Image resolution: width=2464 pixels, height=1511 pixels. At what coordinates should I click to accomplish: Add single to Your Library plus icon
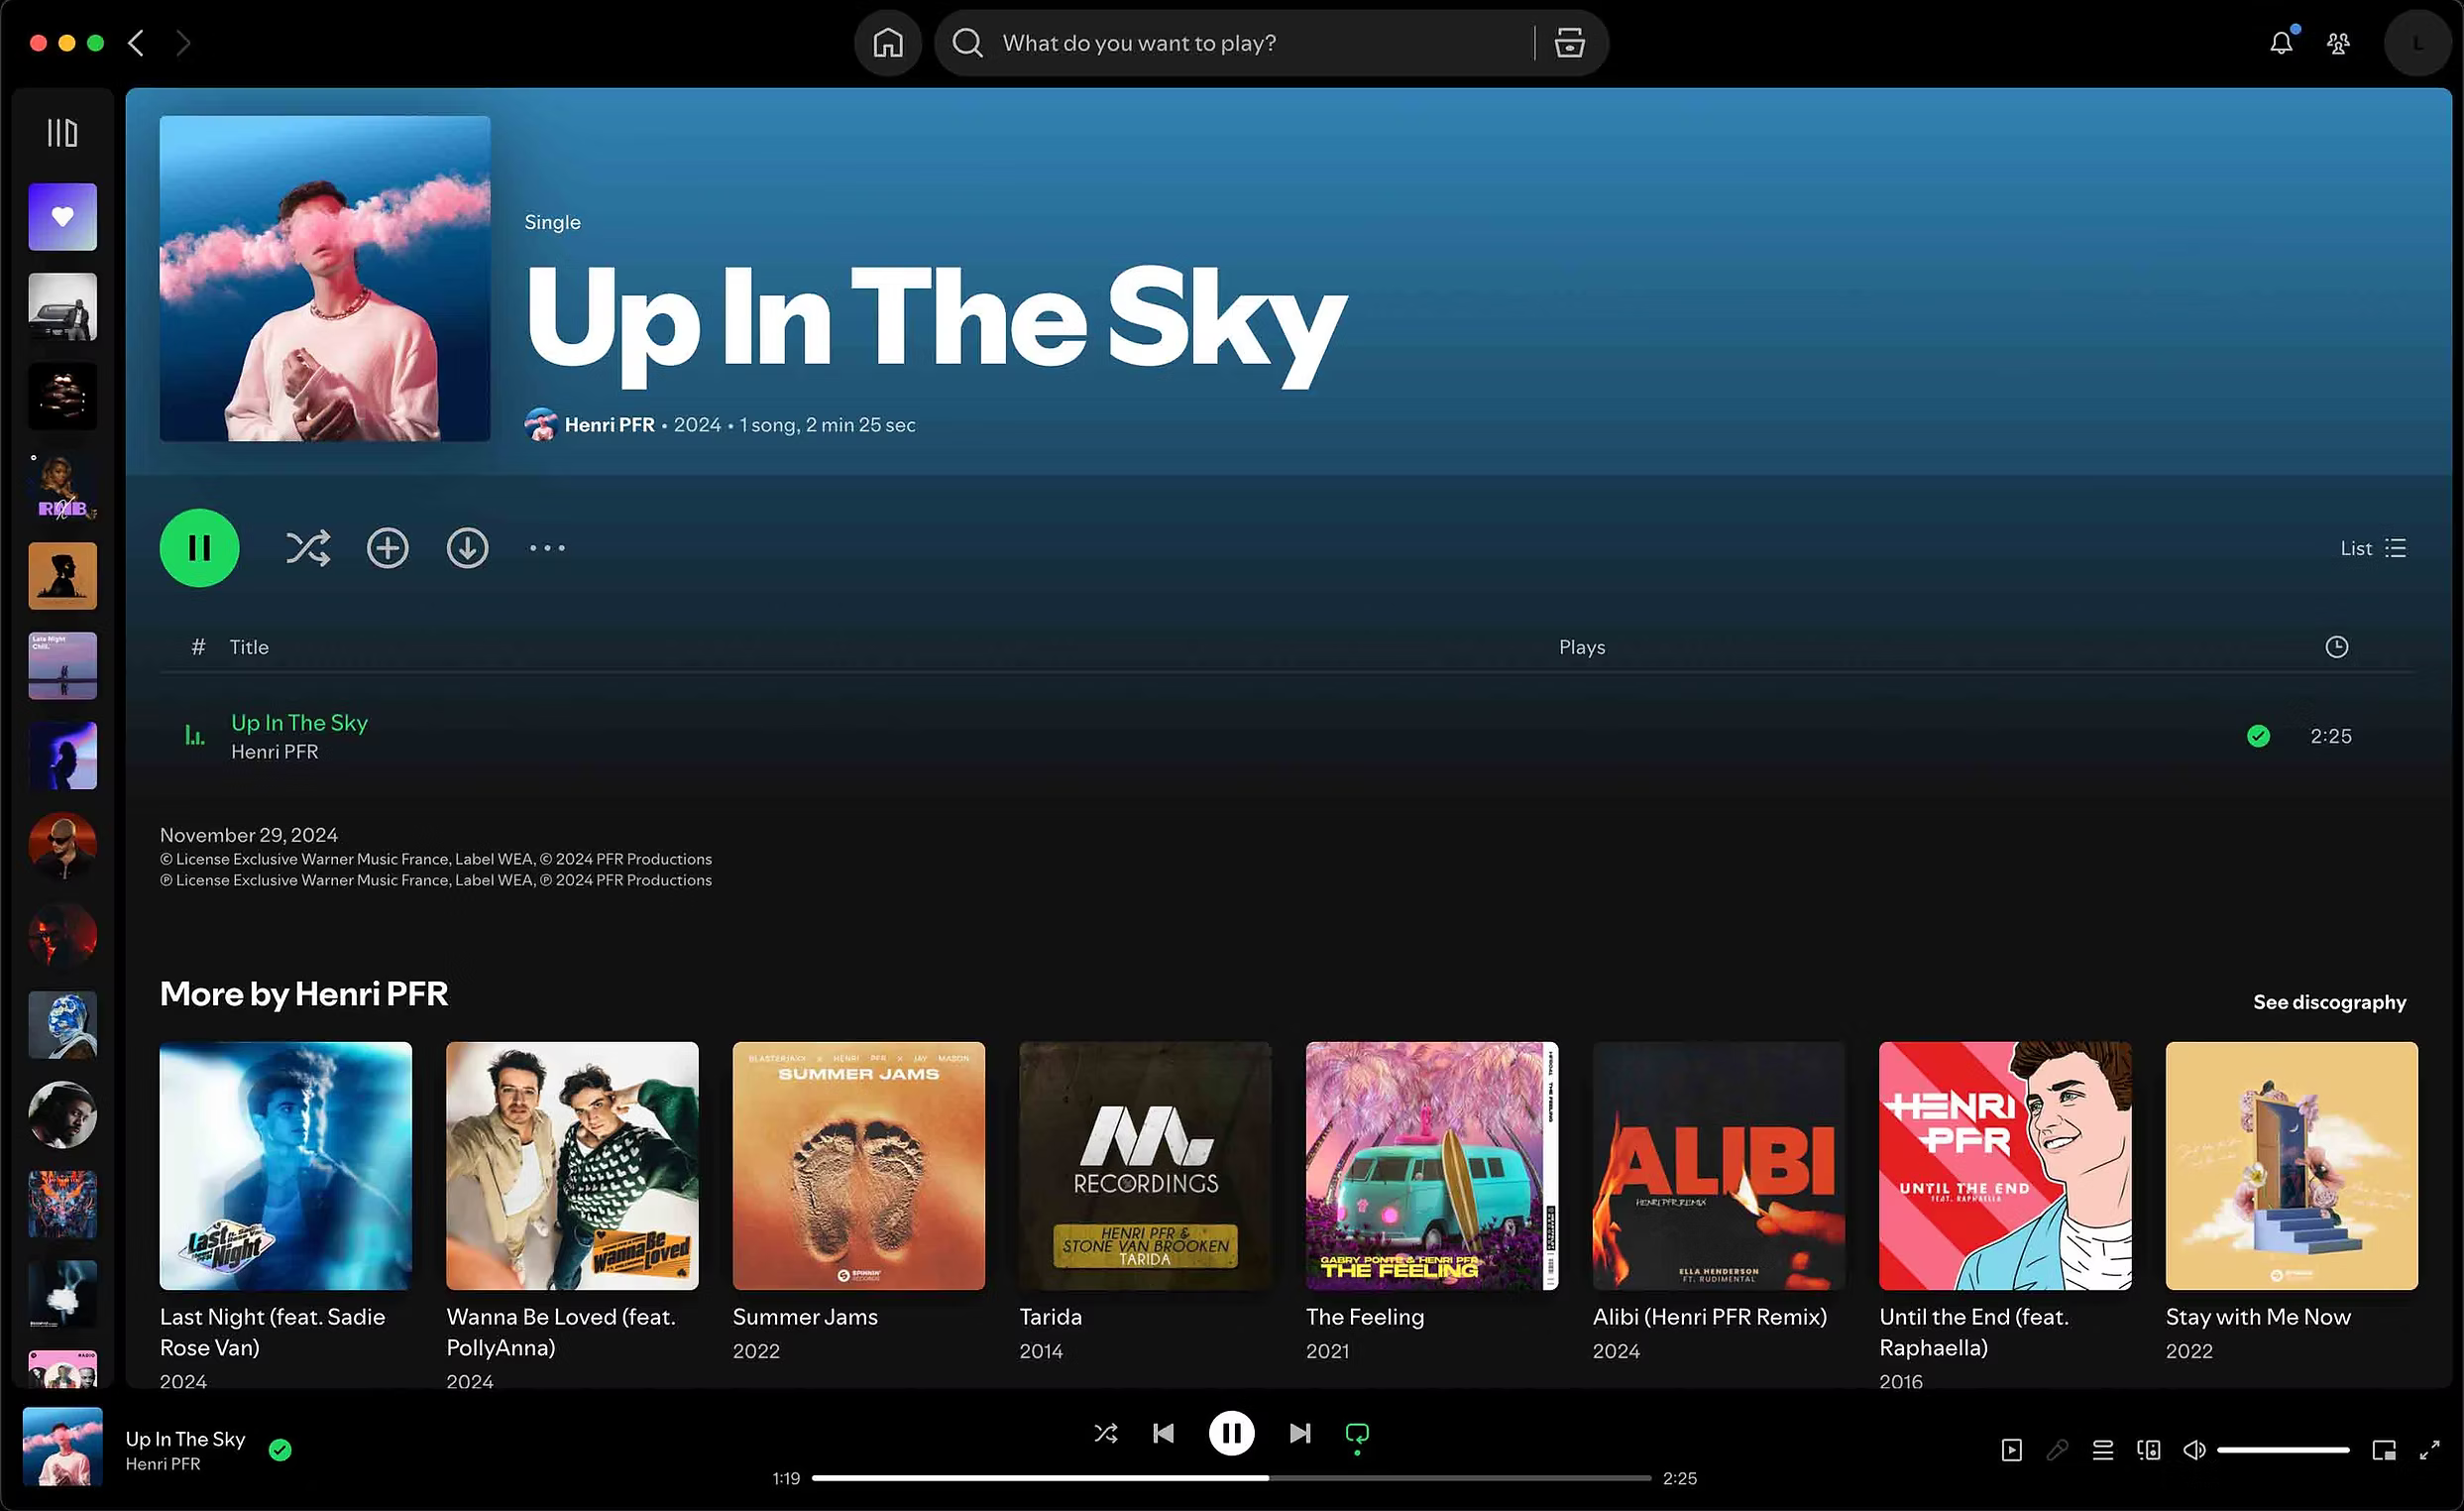(x=387, y=548)
